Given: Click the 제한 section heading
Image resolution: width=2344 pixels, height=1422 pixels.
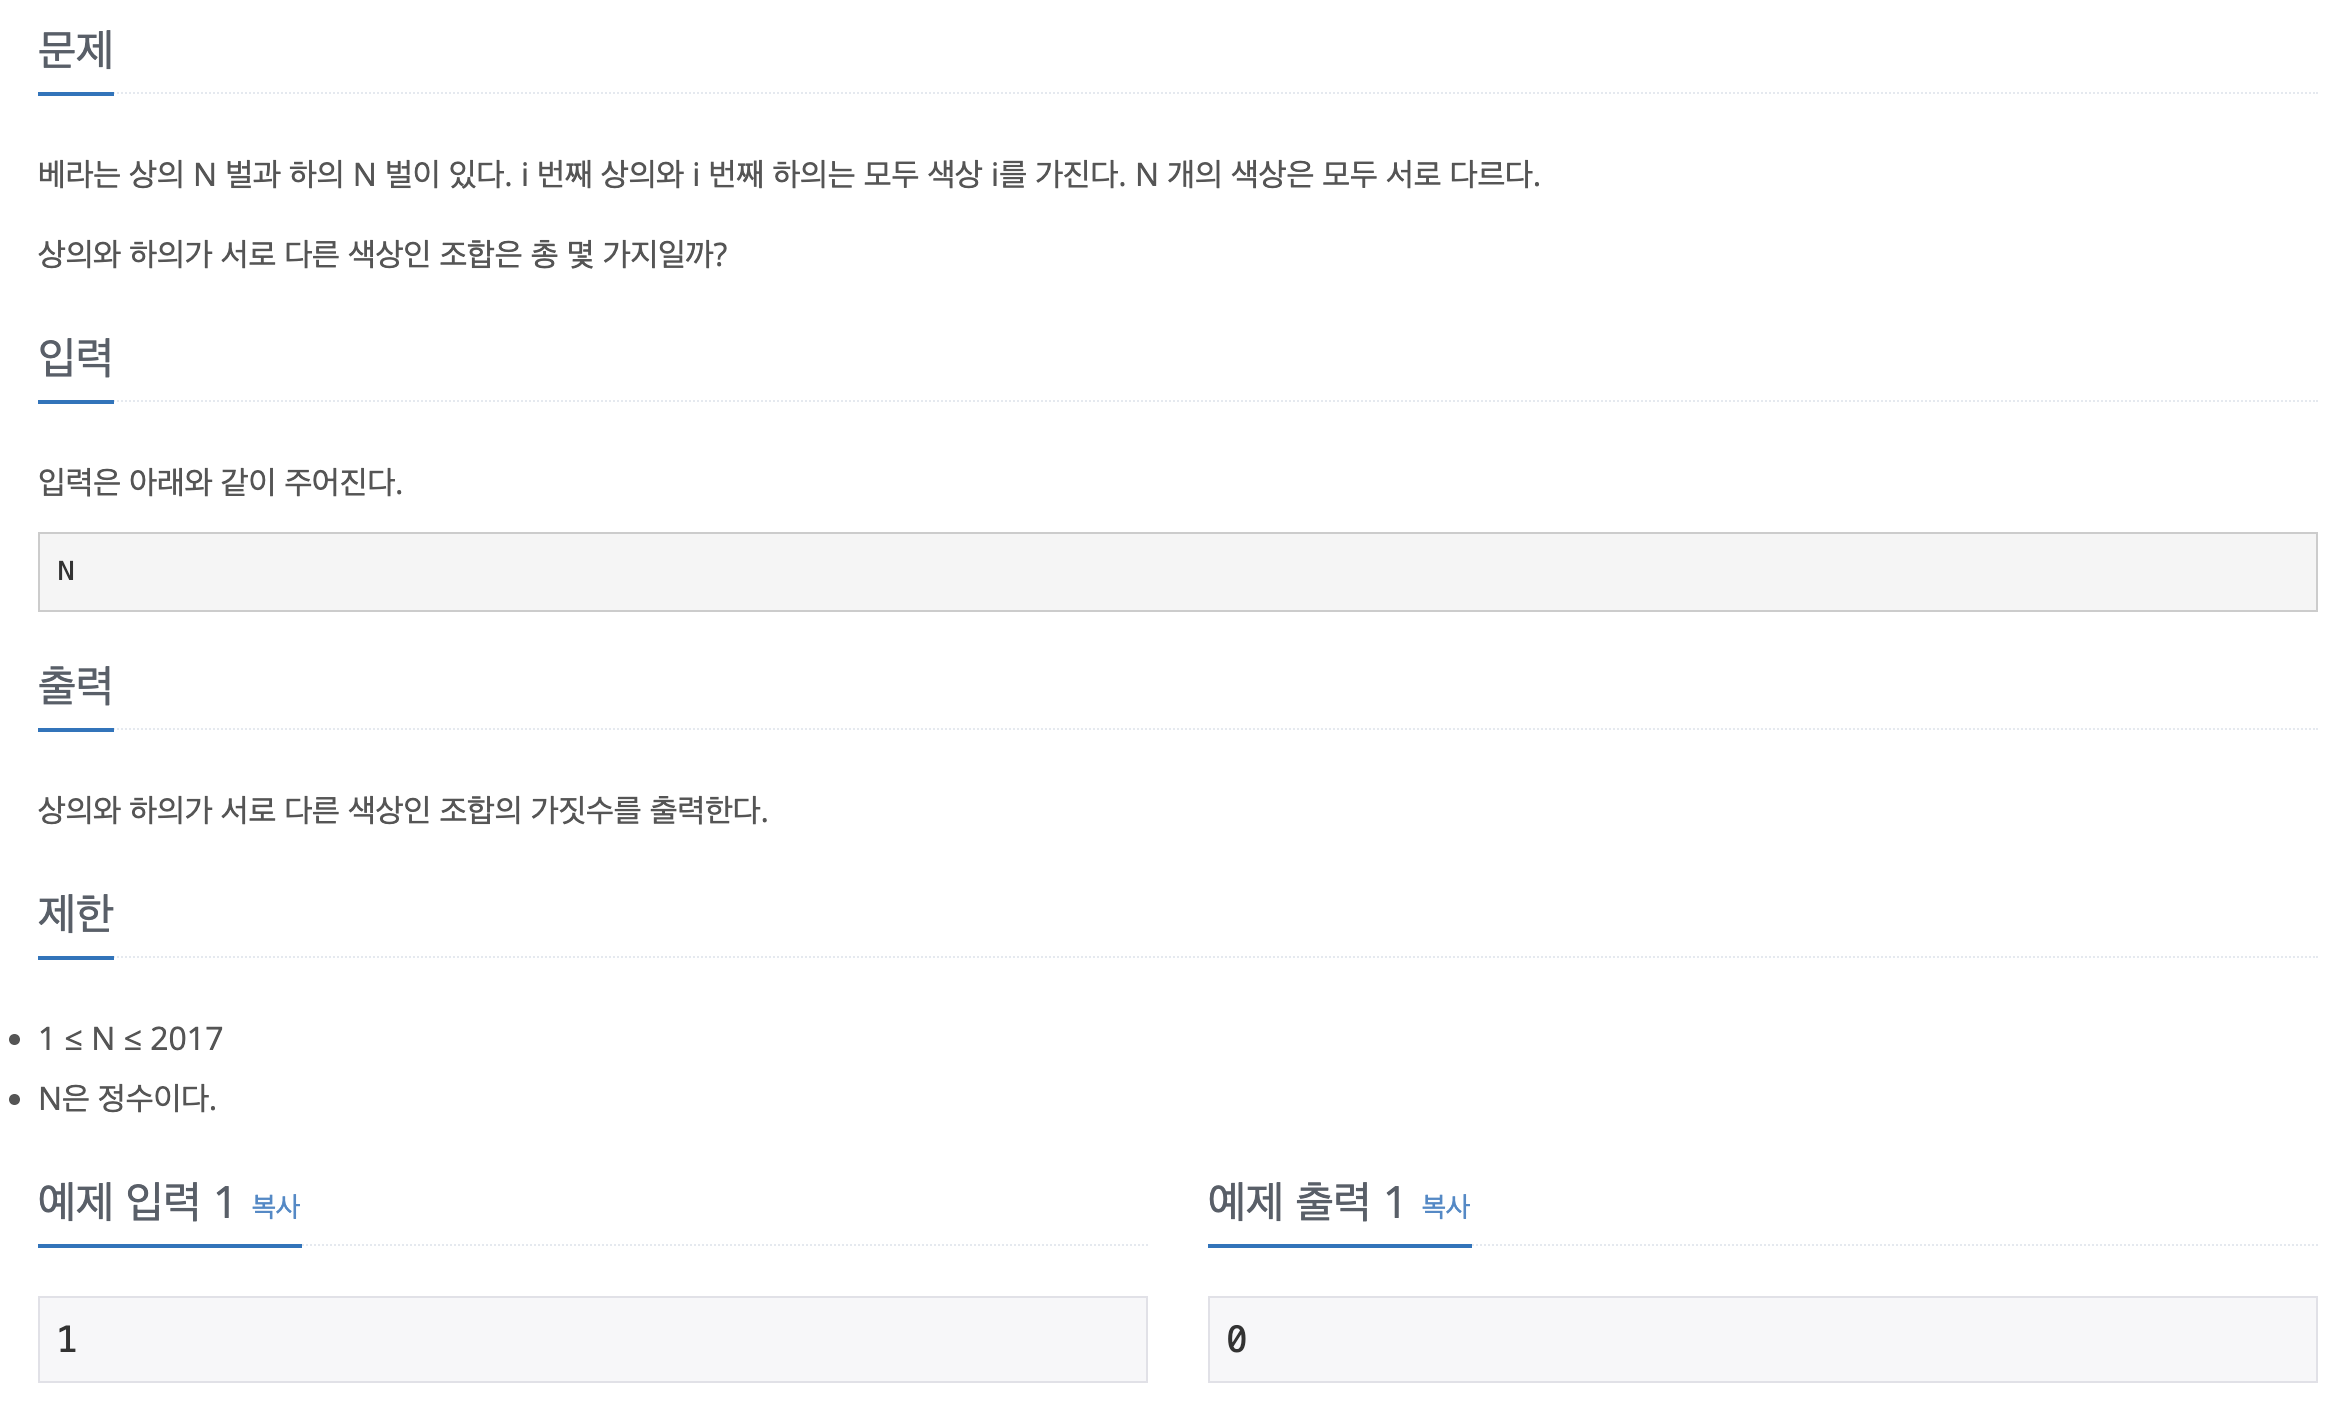Looking at the screenshot, I should [x=76, y=914].
